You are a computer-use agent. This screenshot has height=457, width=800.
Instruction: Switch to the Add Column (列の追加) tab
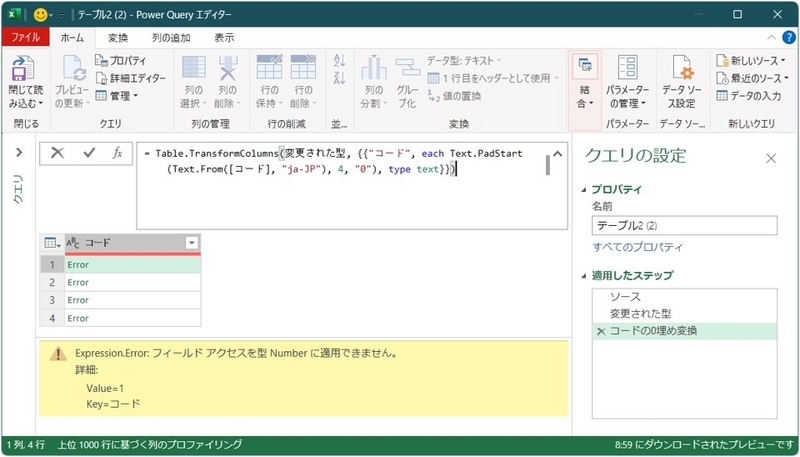171,38
